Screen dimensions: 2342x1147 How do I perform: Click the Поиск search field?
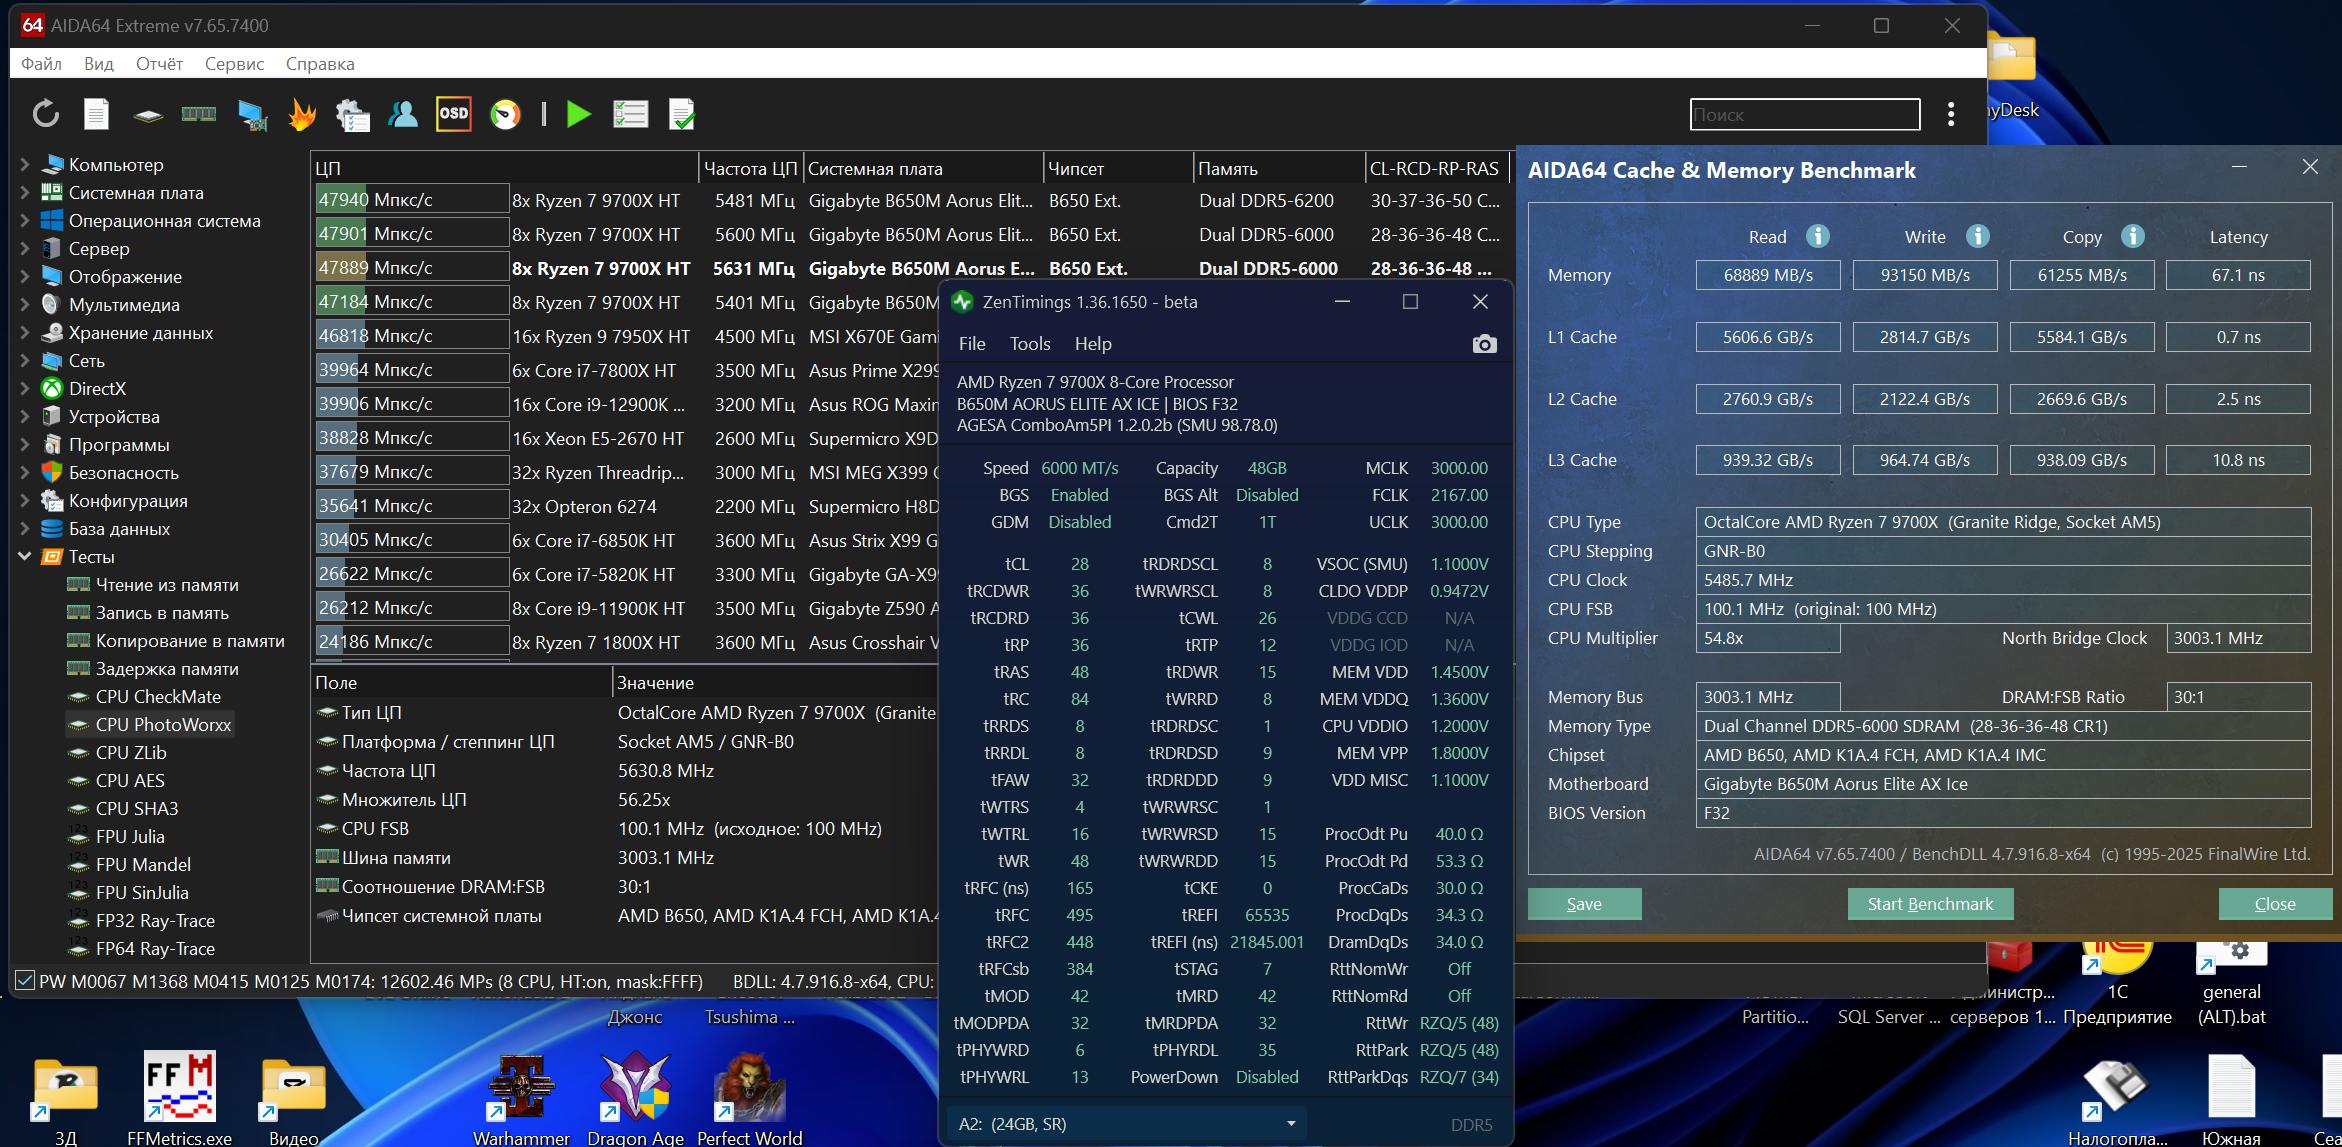[x=1804, y=115]
